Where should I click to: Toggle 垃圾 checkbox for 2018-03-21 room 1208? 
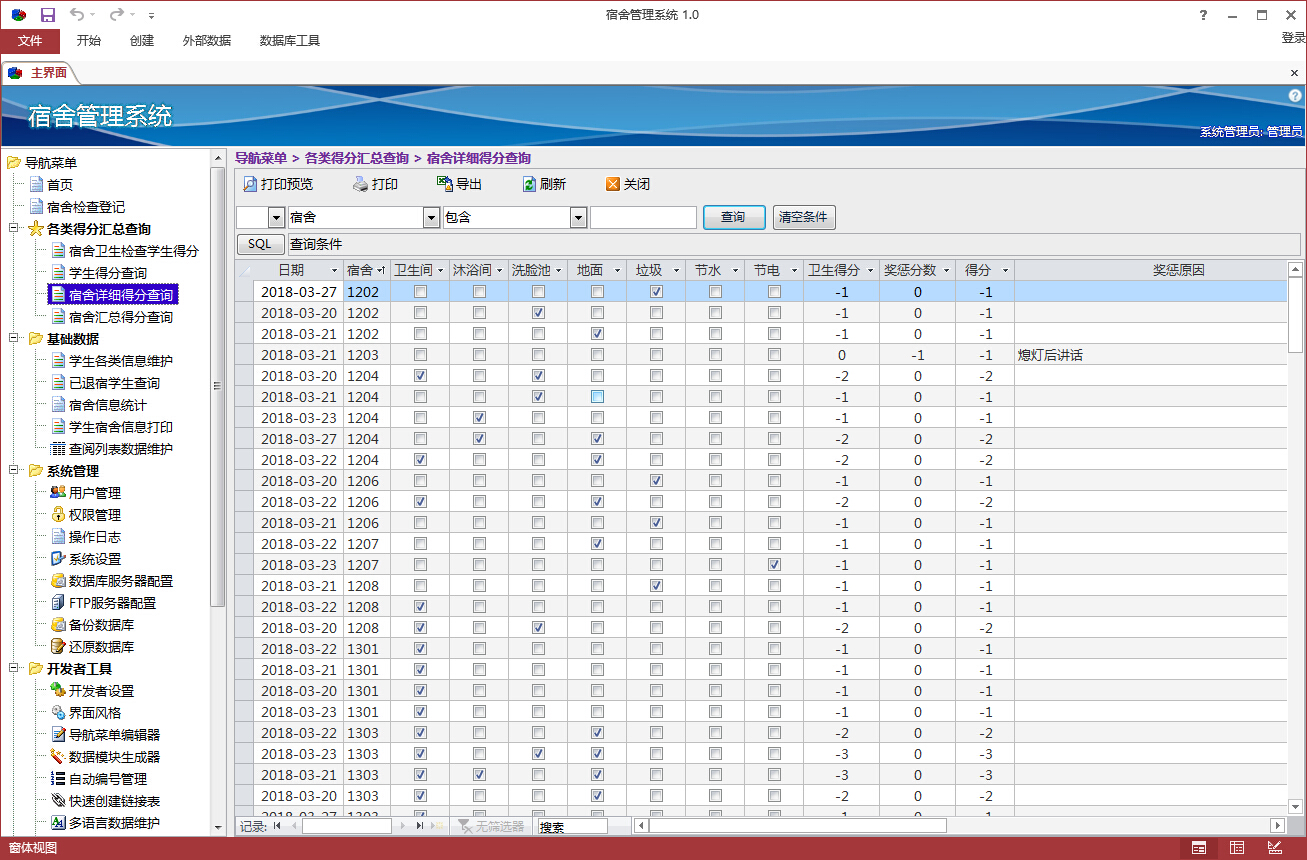point(656,586)
